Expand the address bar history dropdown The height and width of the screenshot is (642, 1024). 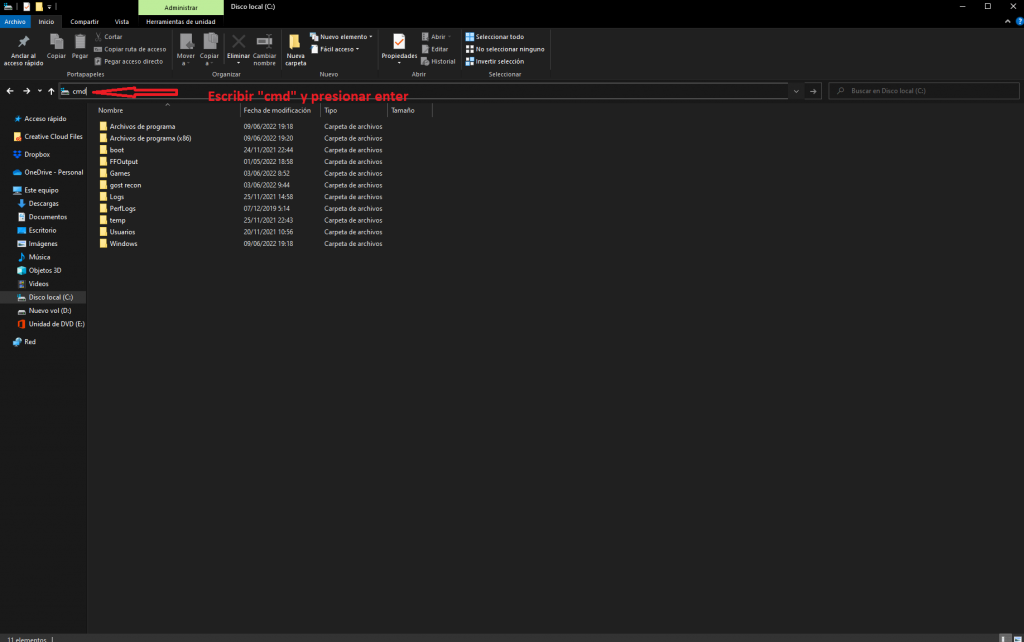tap(796, 91)
